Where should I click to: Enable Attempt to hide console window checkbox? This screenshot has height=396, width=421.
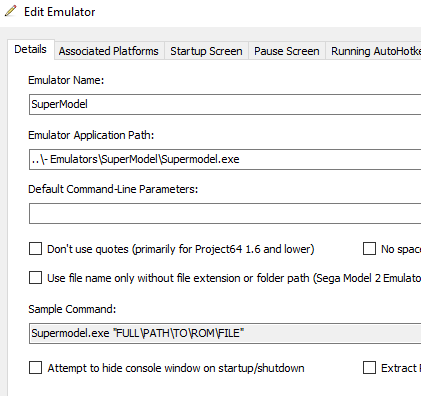(x=35, y=368)
